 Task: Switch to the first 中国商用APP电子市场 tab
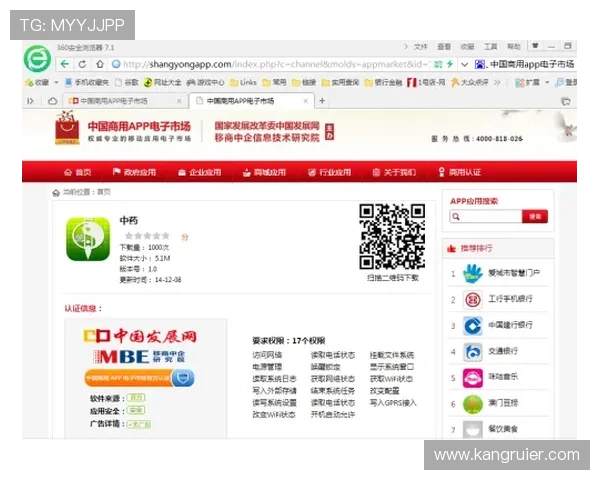click(x=124, y=101)
